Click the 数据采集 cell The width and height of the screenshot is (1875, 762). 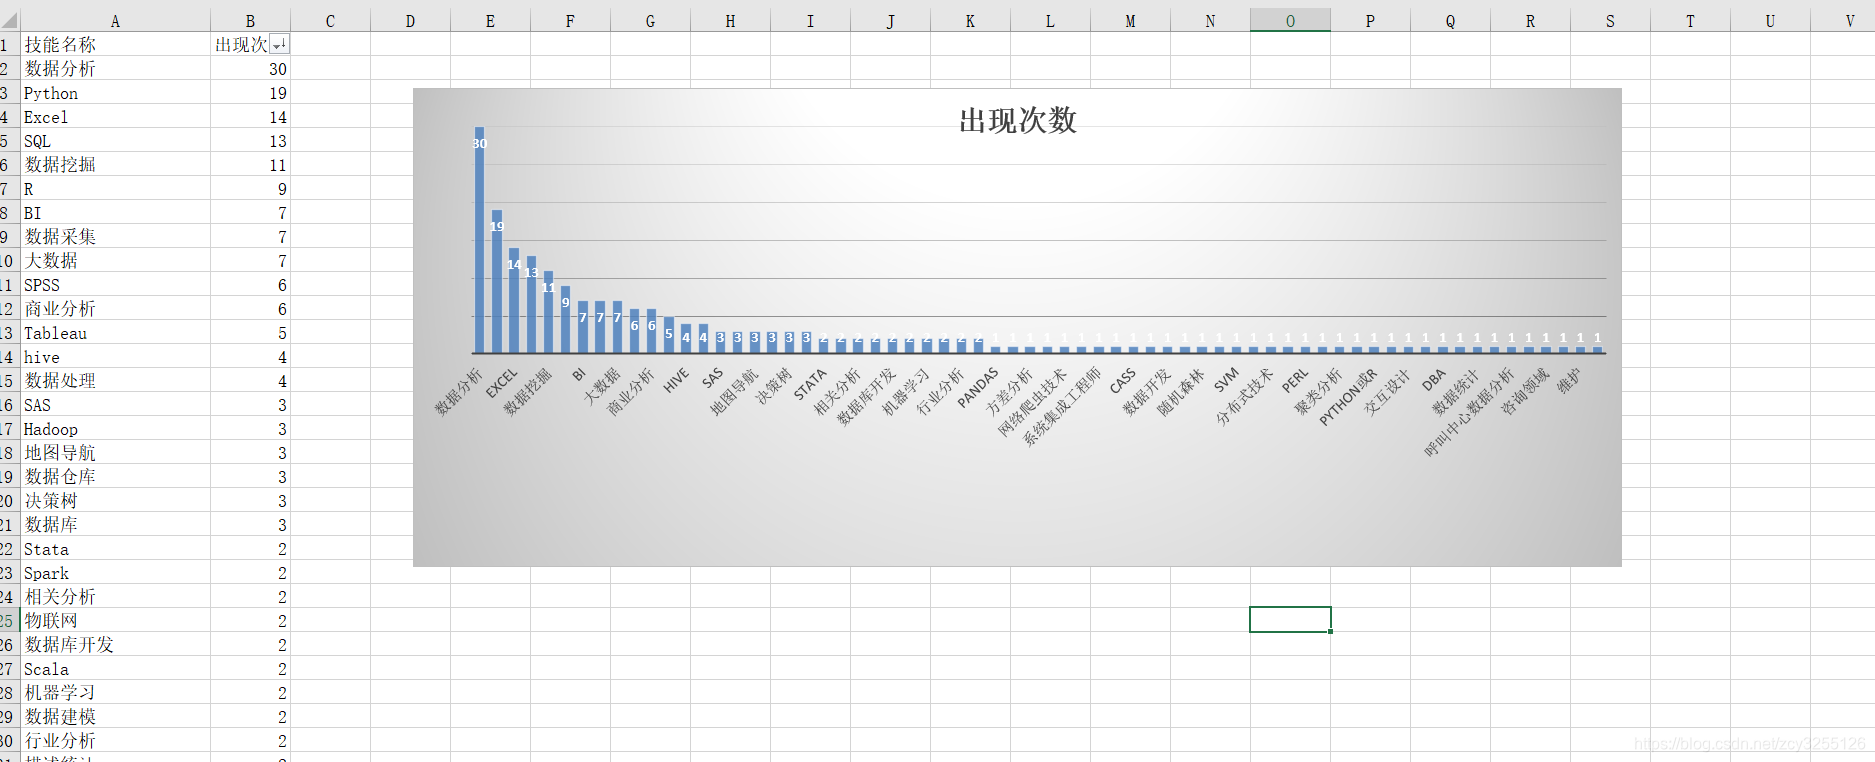(115, 237)
